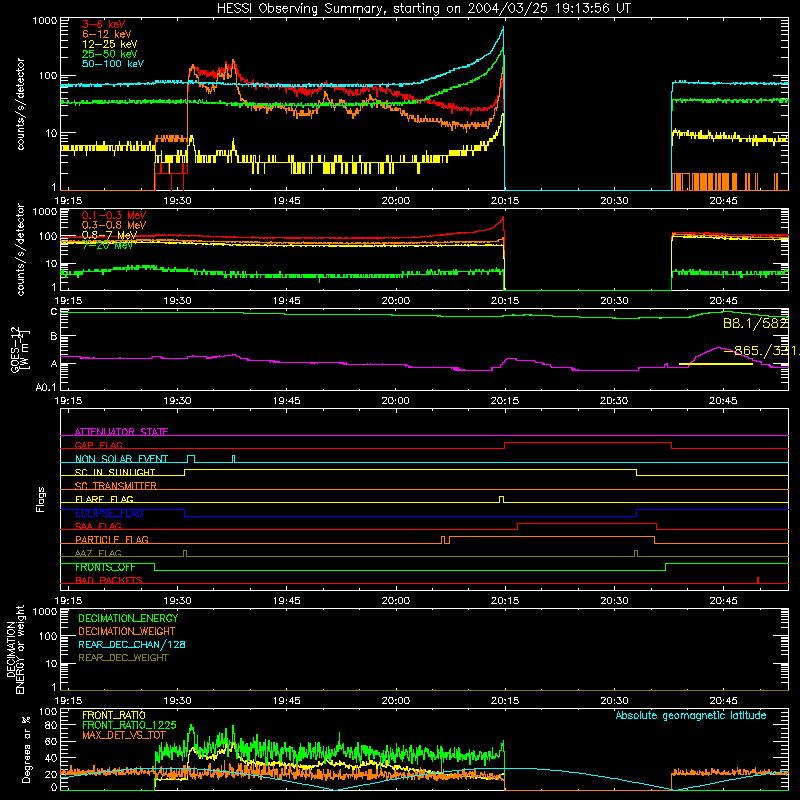This screenshot has height=800, width=800.
Task: Click the PARTICLE_FLAG label
Action: [x=112, y=539]
